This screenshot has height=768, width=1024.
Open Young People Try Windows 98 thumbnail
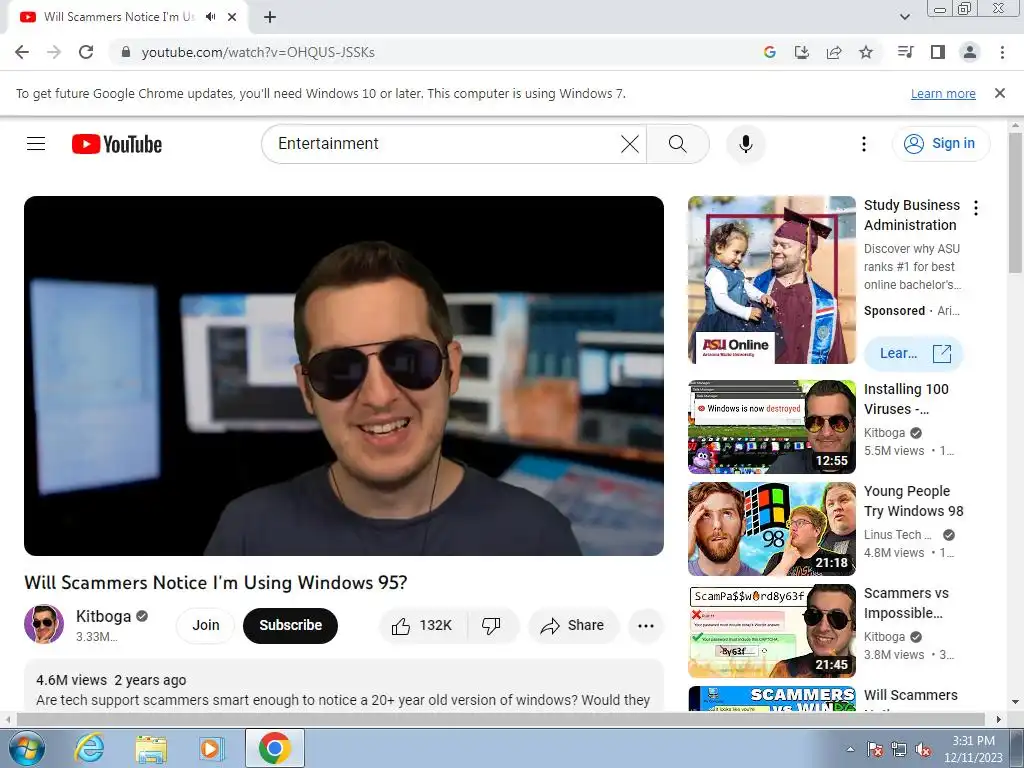click(x=771, y=528)
